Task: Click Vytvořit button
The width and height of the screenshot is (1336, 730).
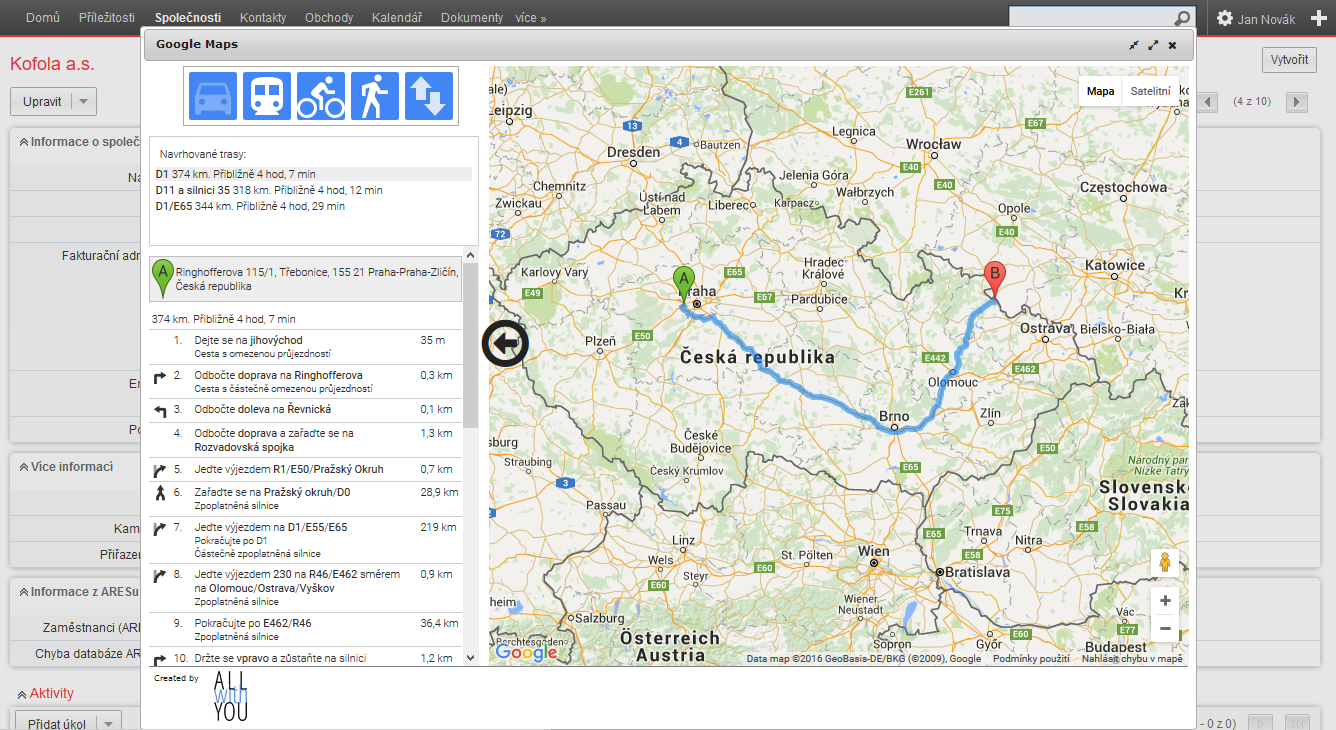Action: click(x=1289, y=59)
